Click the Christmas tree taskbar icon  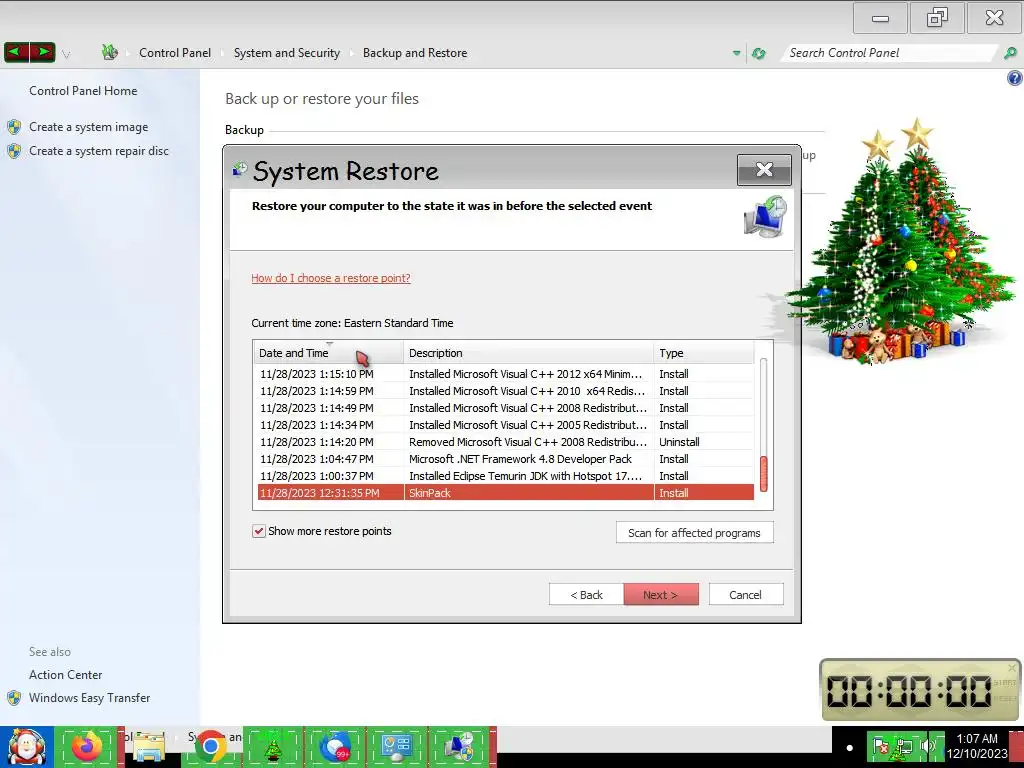click(x=274, y=747)
